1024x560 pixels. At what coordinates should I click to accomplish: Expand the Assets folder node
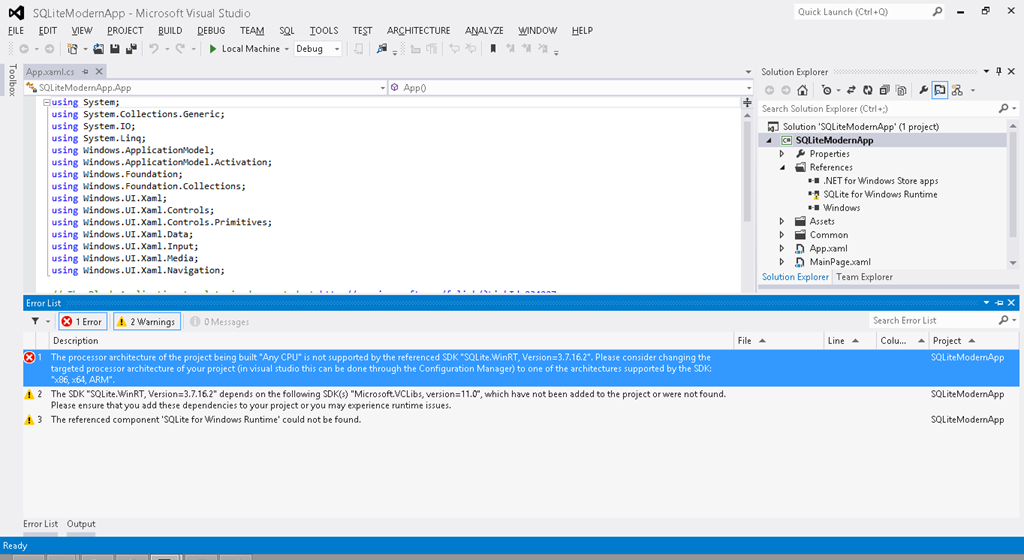782,221
